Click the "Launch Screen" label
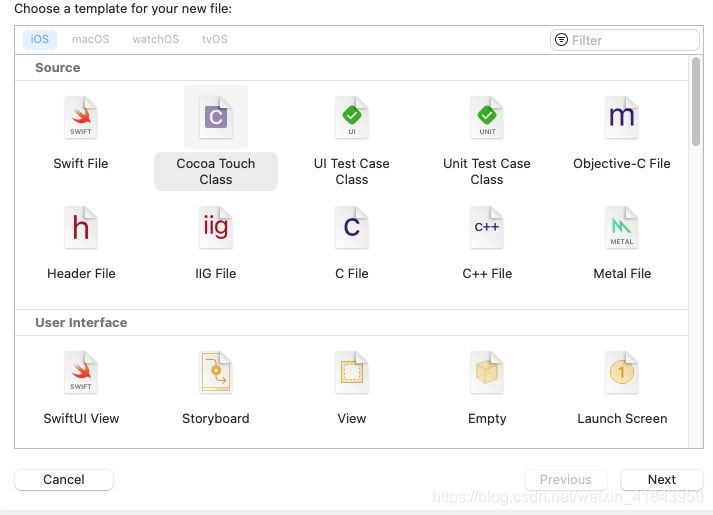 622,419
